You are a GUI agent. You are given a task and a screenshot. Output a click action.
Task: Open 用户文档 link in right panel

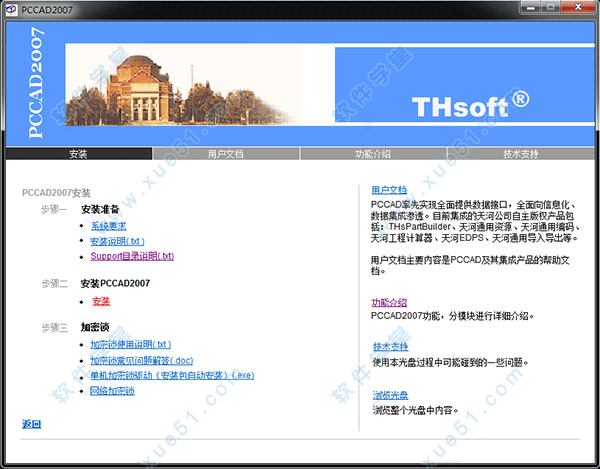tap(389, 189)
